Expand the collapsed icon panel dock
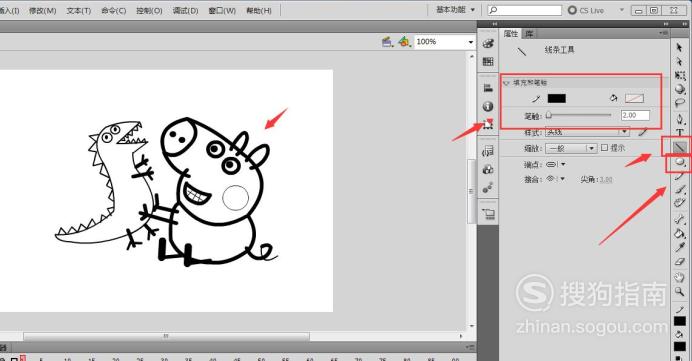 [495, 24]
